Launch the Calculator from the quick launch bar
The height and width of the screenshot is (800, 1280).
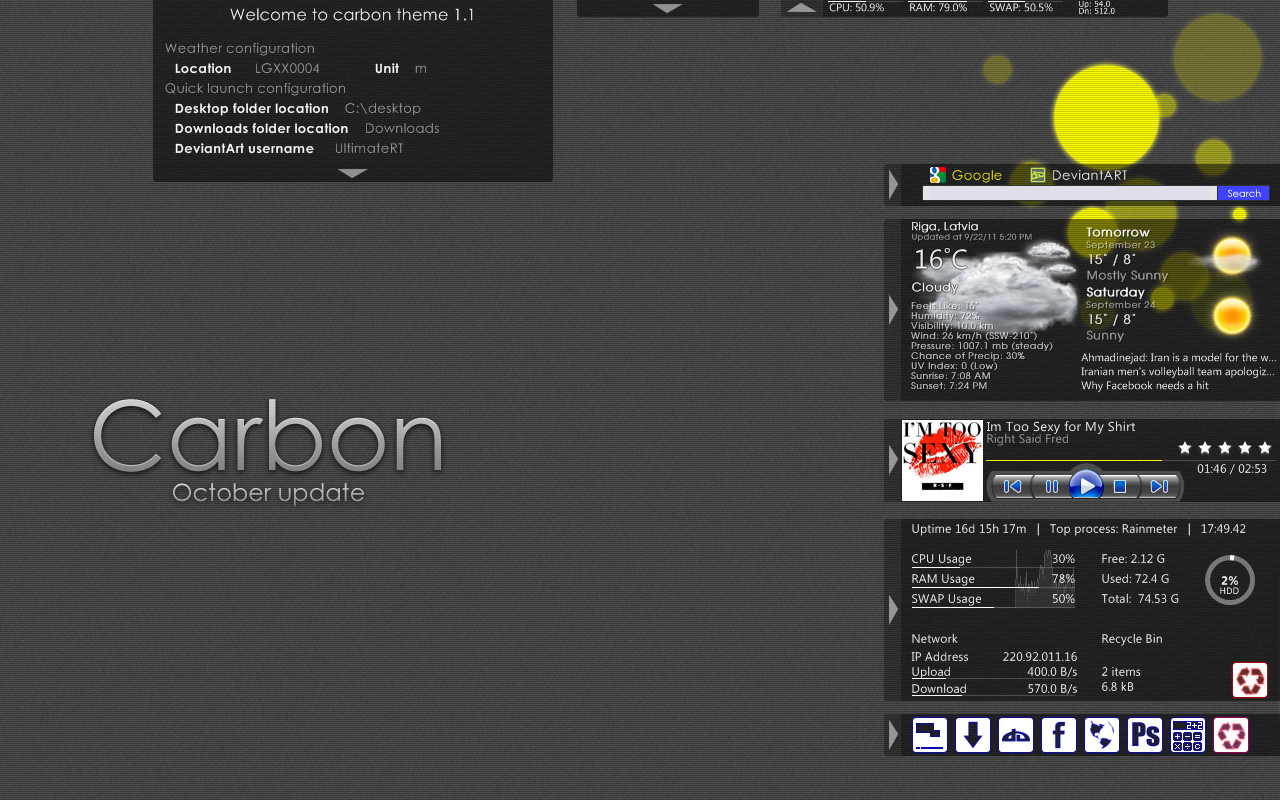coord(1187,735)
